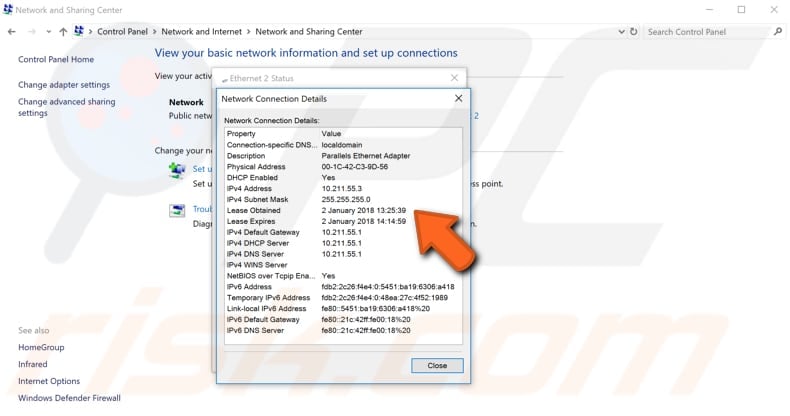Close the Ethernet 2 Status window
Viewport: 790px width, 416px height.
point(454,78)
